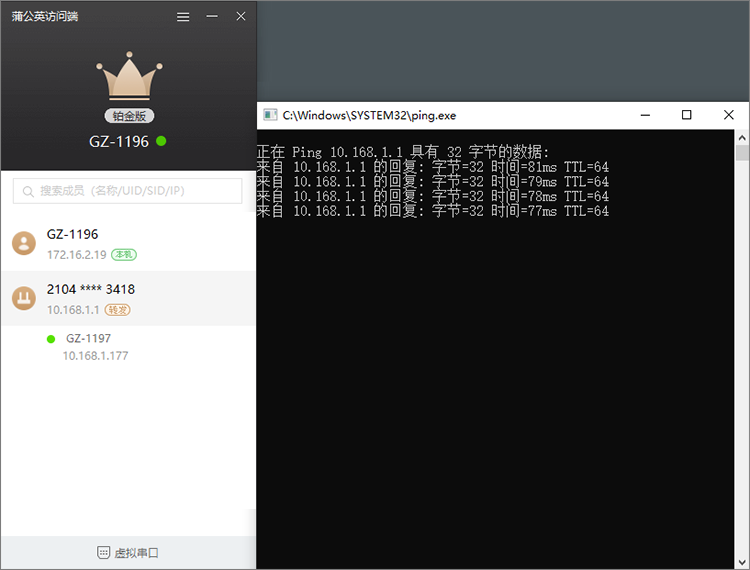Expand the 2104 **** 3418 router group
750x570 pixels.
coord(128,298)
